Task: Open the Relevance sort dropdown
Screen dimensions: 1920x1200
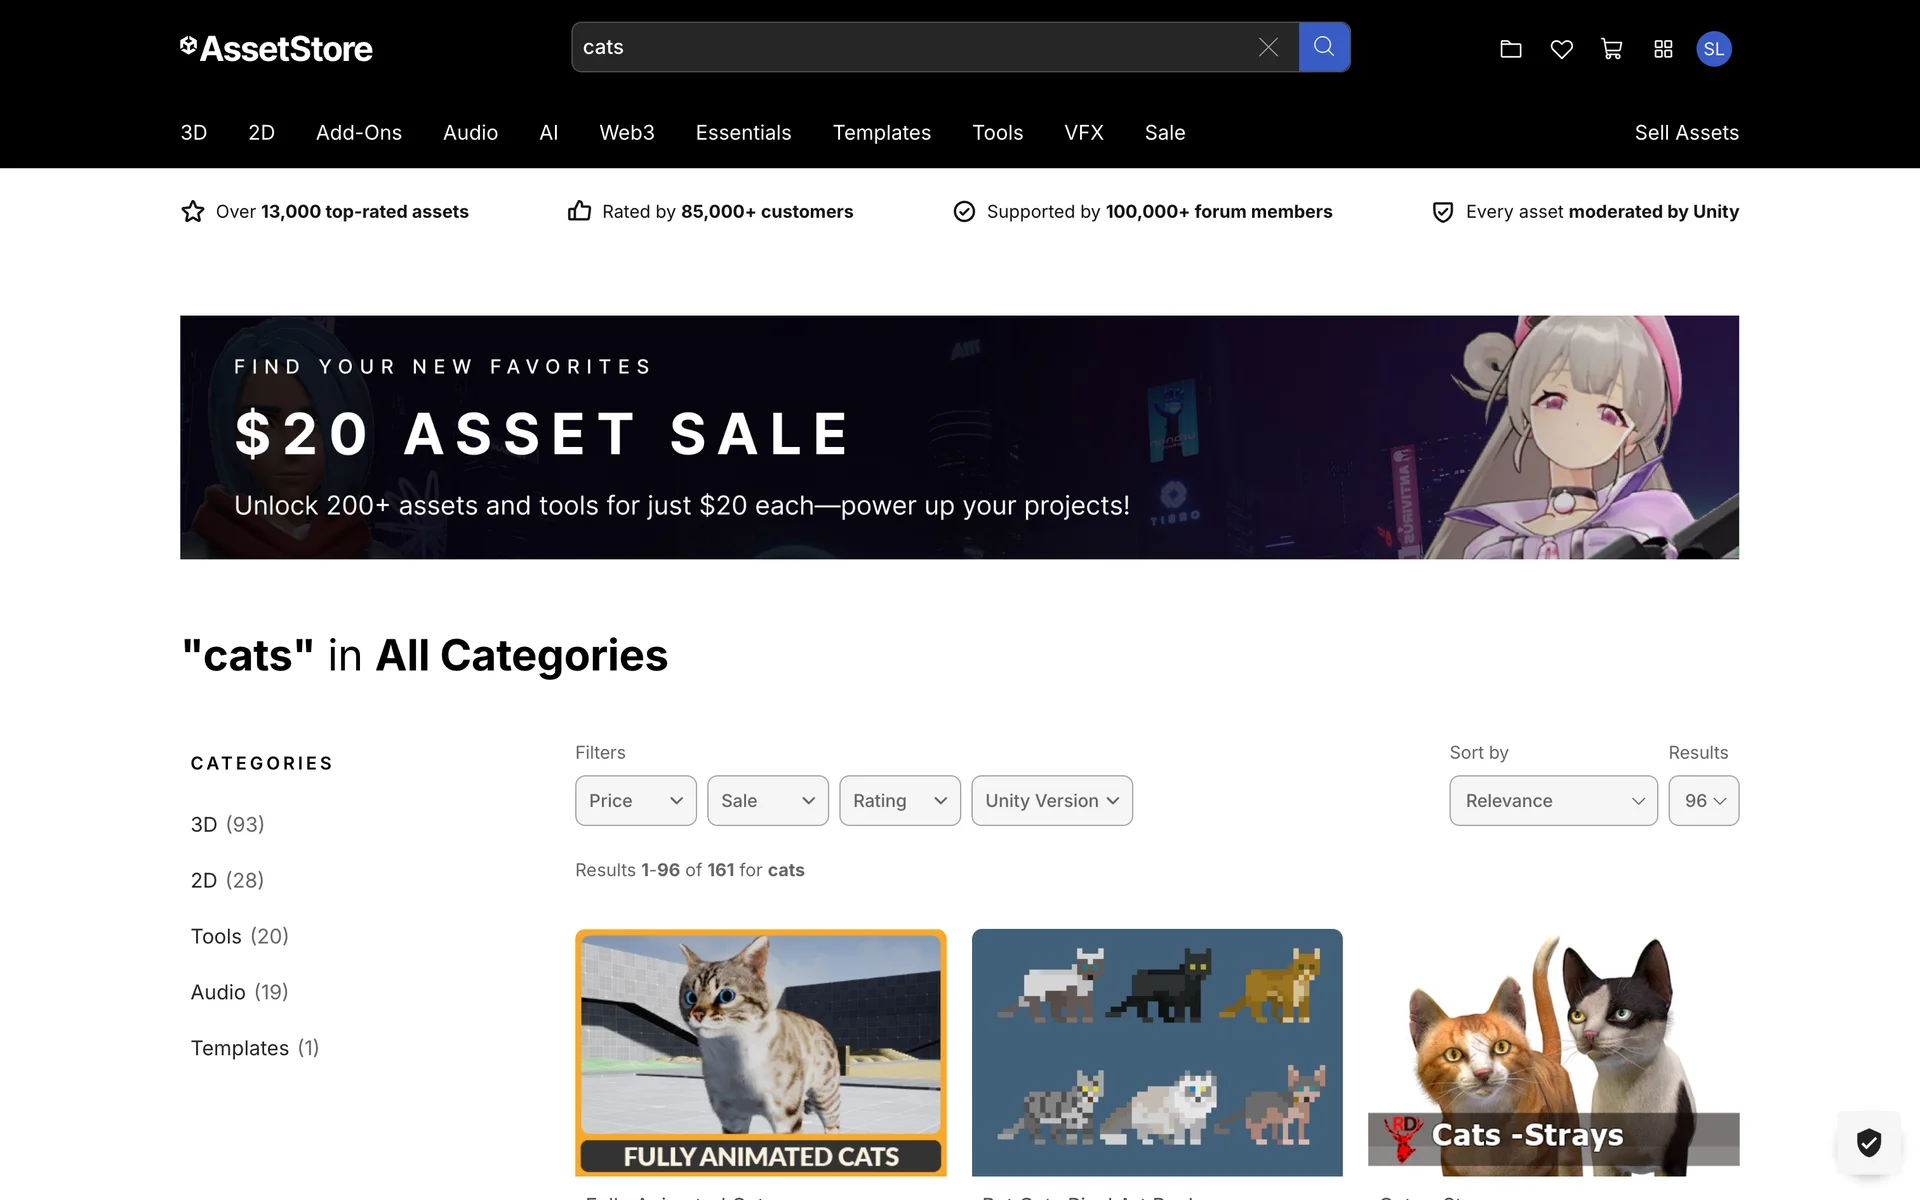Action: click(x=1553, y=801)
